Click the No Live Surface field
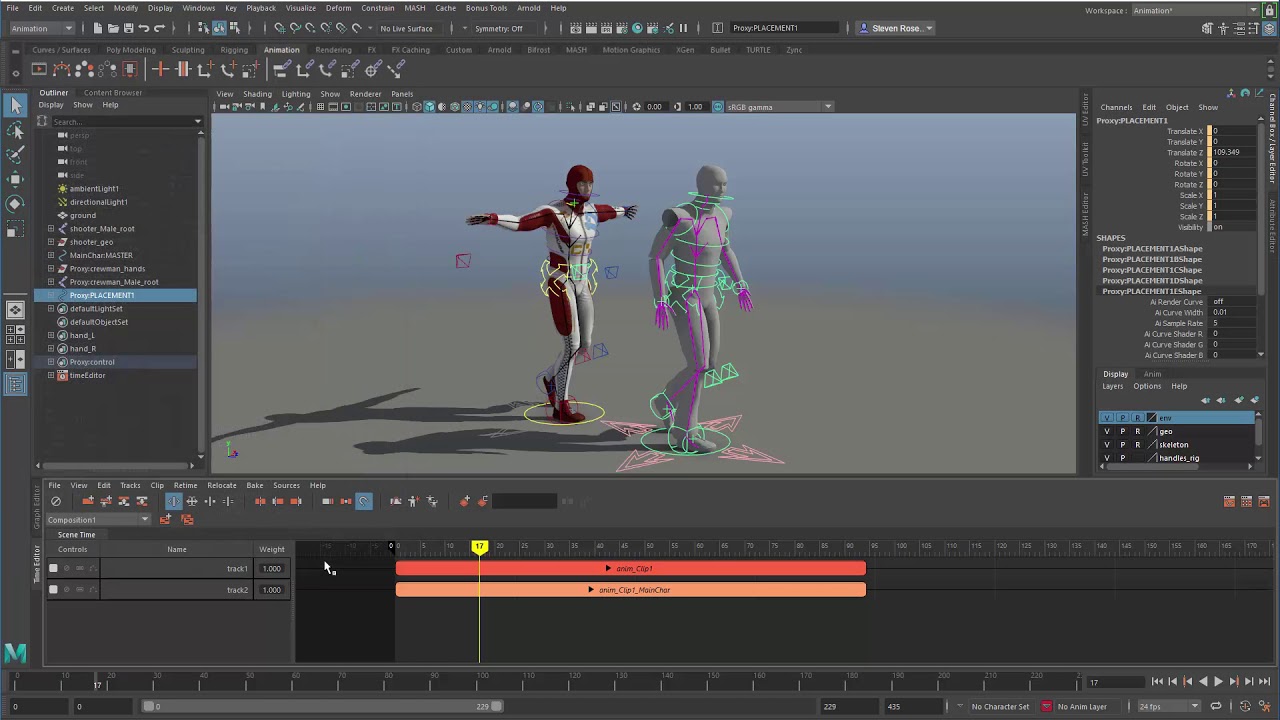This screenshot has height=720, width=1280. click(407, 28)
